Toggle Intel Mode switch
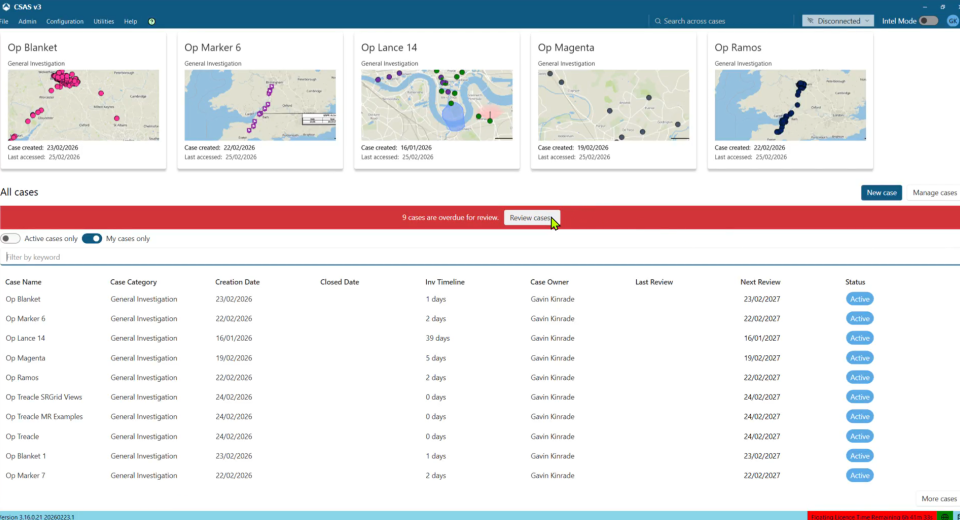Image resolution: width=960 pixels, height=520 pixels. pos(928,21)
